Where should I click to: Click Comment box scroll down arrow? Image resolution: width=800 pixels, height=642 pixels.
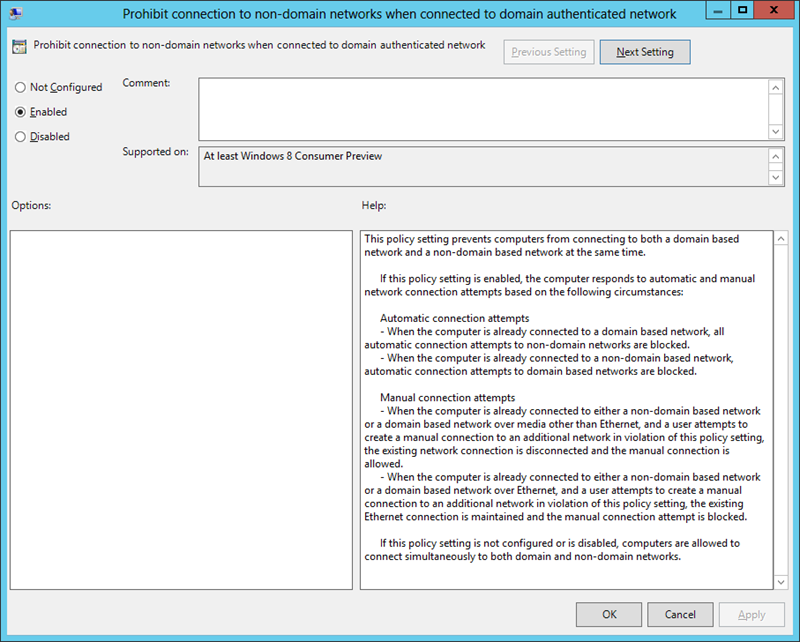pos(776,132)
